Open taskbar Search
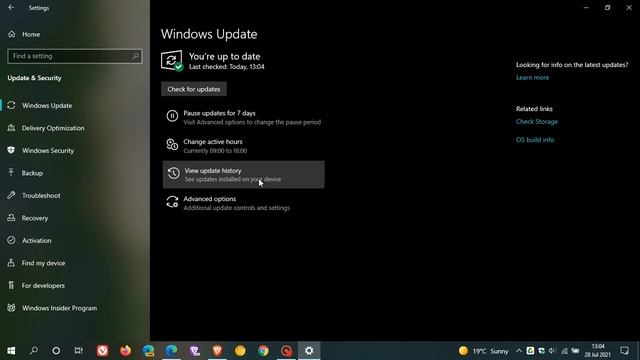 [34, 351]
